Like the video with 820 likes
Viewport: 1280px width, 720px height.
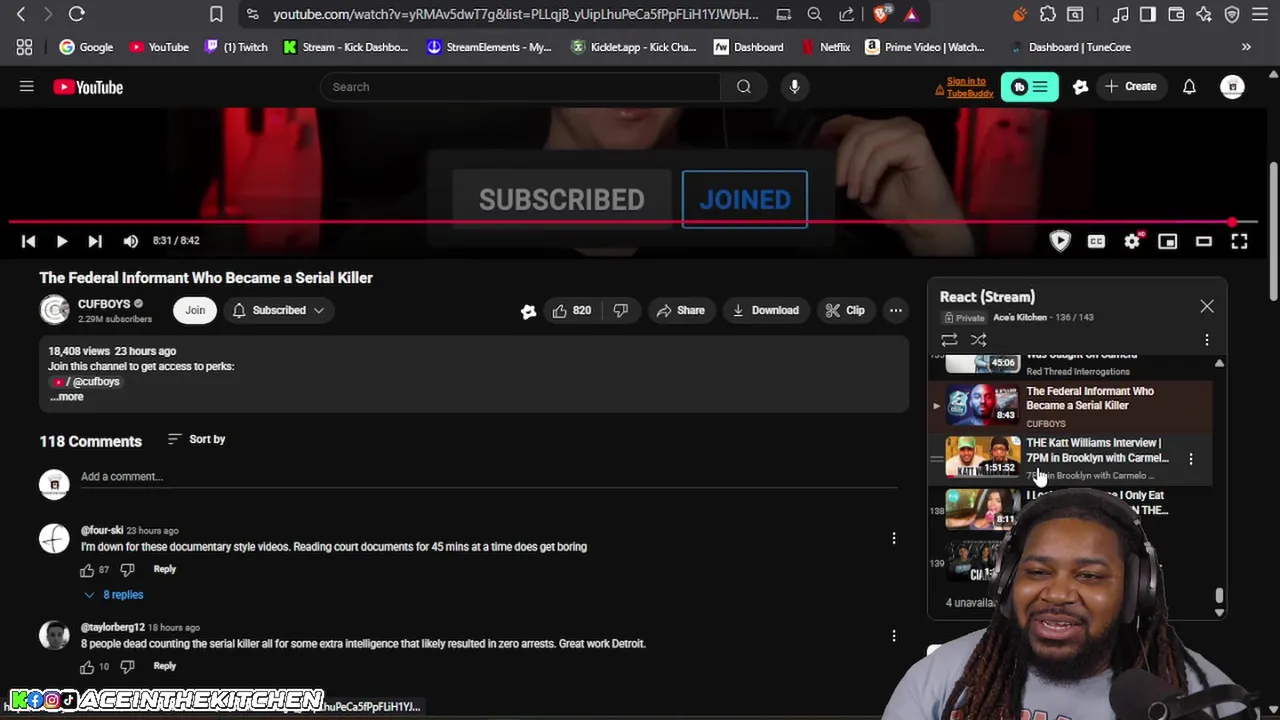click(x=571, y=310)
